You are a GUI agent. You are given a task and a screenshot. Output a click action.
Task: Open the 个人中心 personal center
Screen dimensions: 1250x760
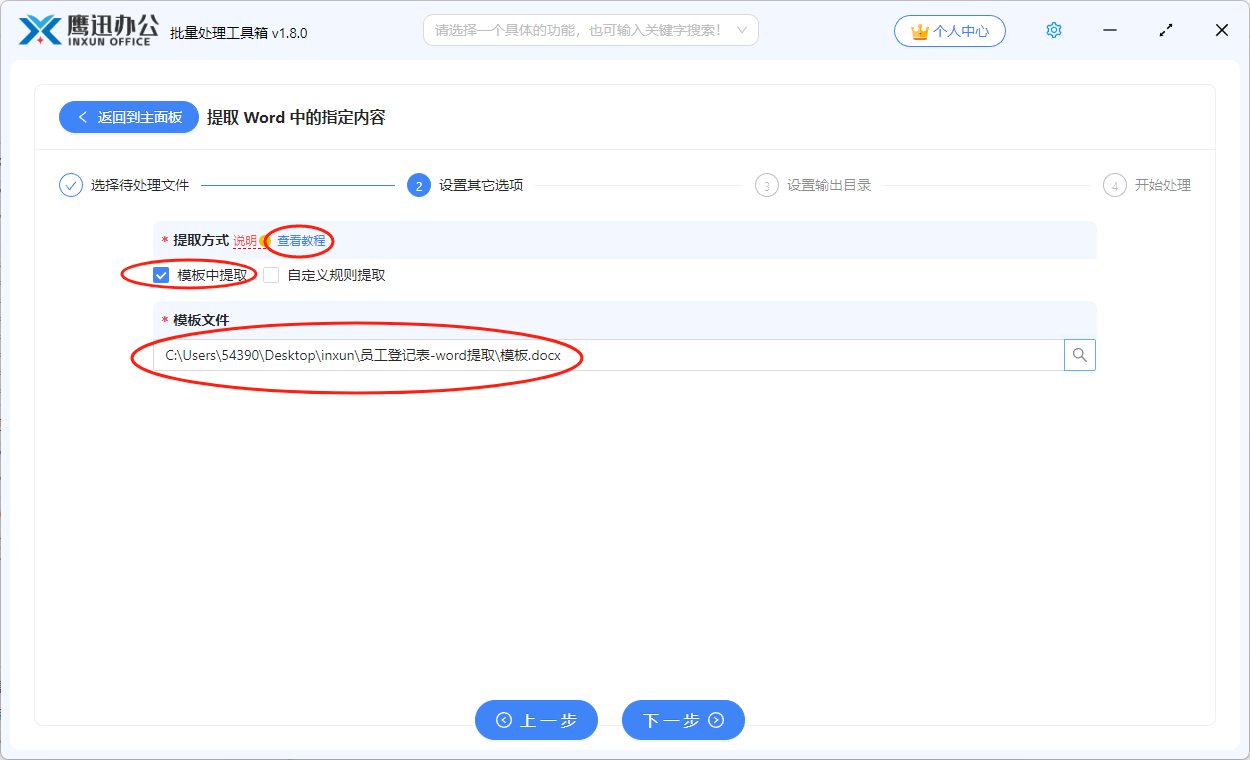950,31
